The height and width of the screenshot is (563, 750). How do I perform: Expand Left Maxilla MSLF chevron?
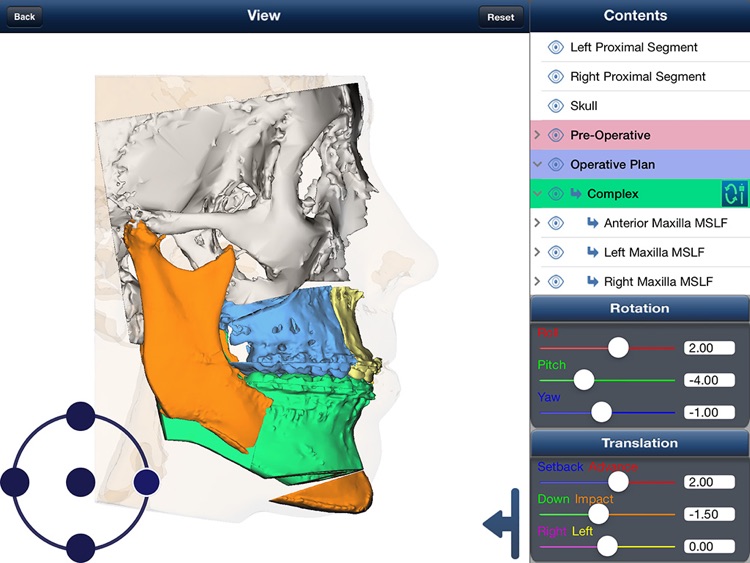(537, 252)
